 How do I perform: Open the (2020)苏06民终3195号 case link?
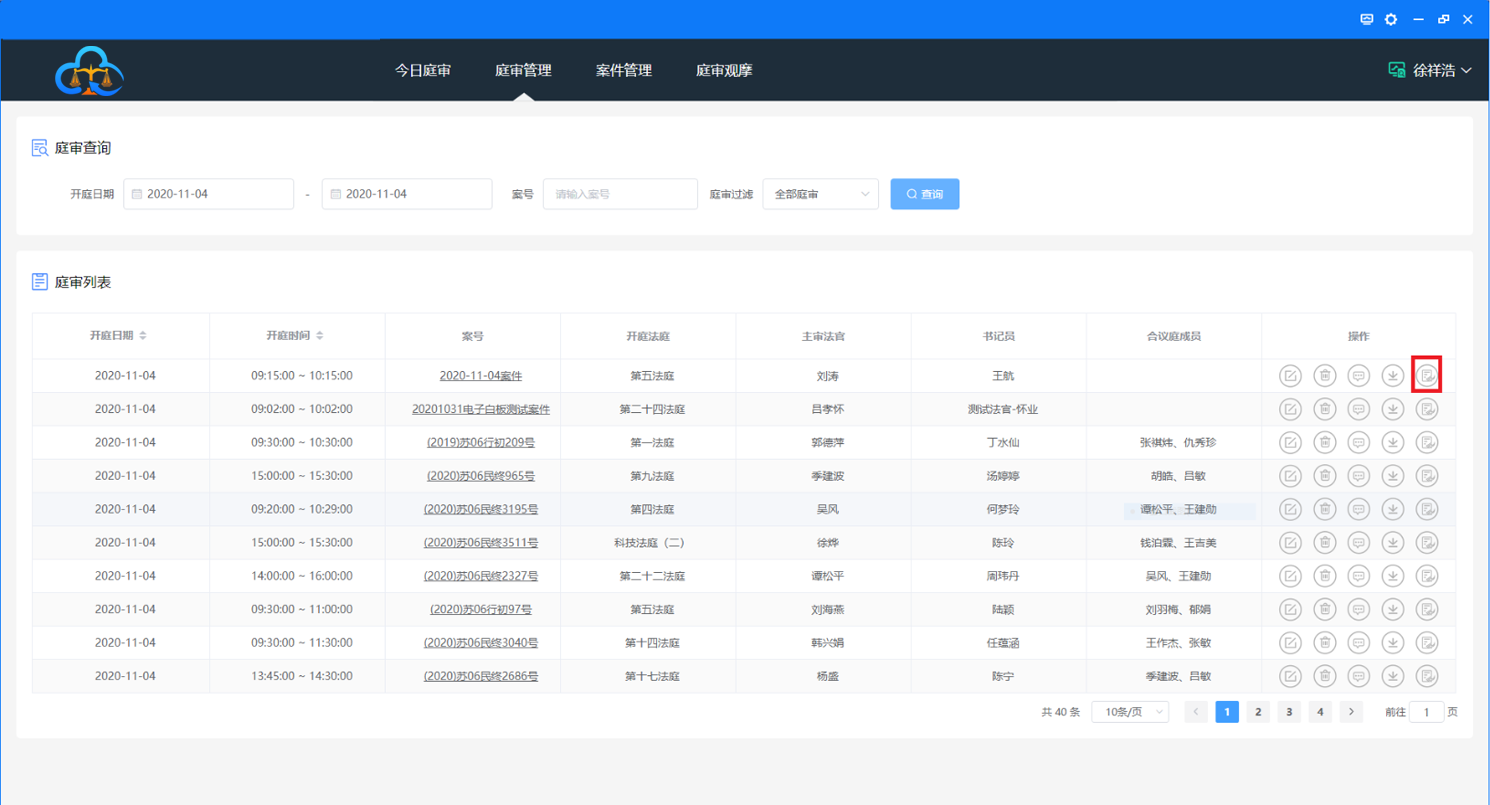(480, 509)
